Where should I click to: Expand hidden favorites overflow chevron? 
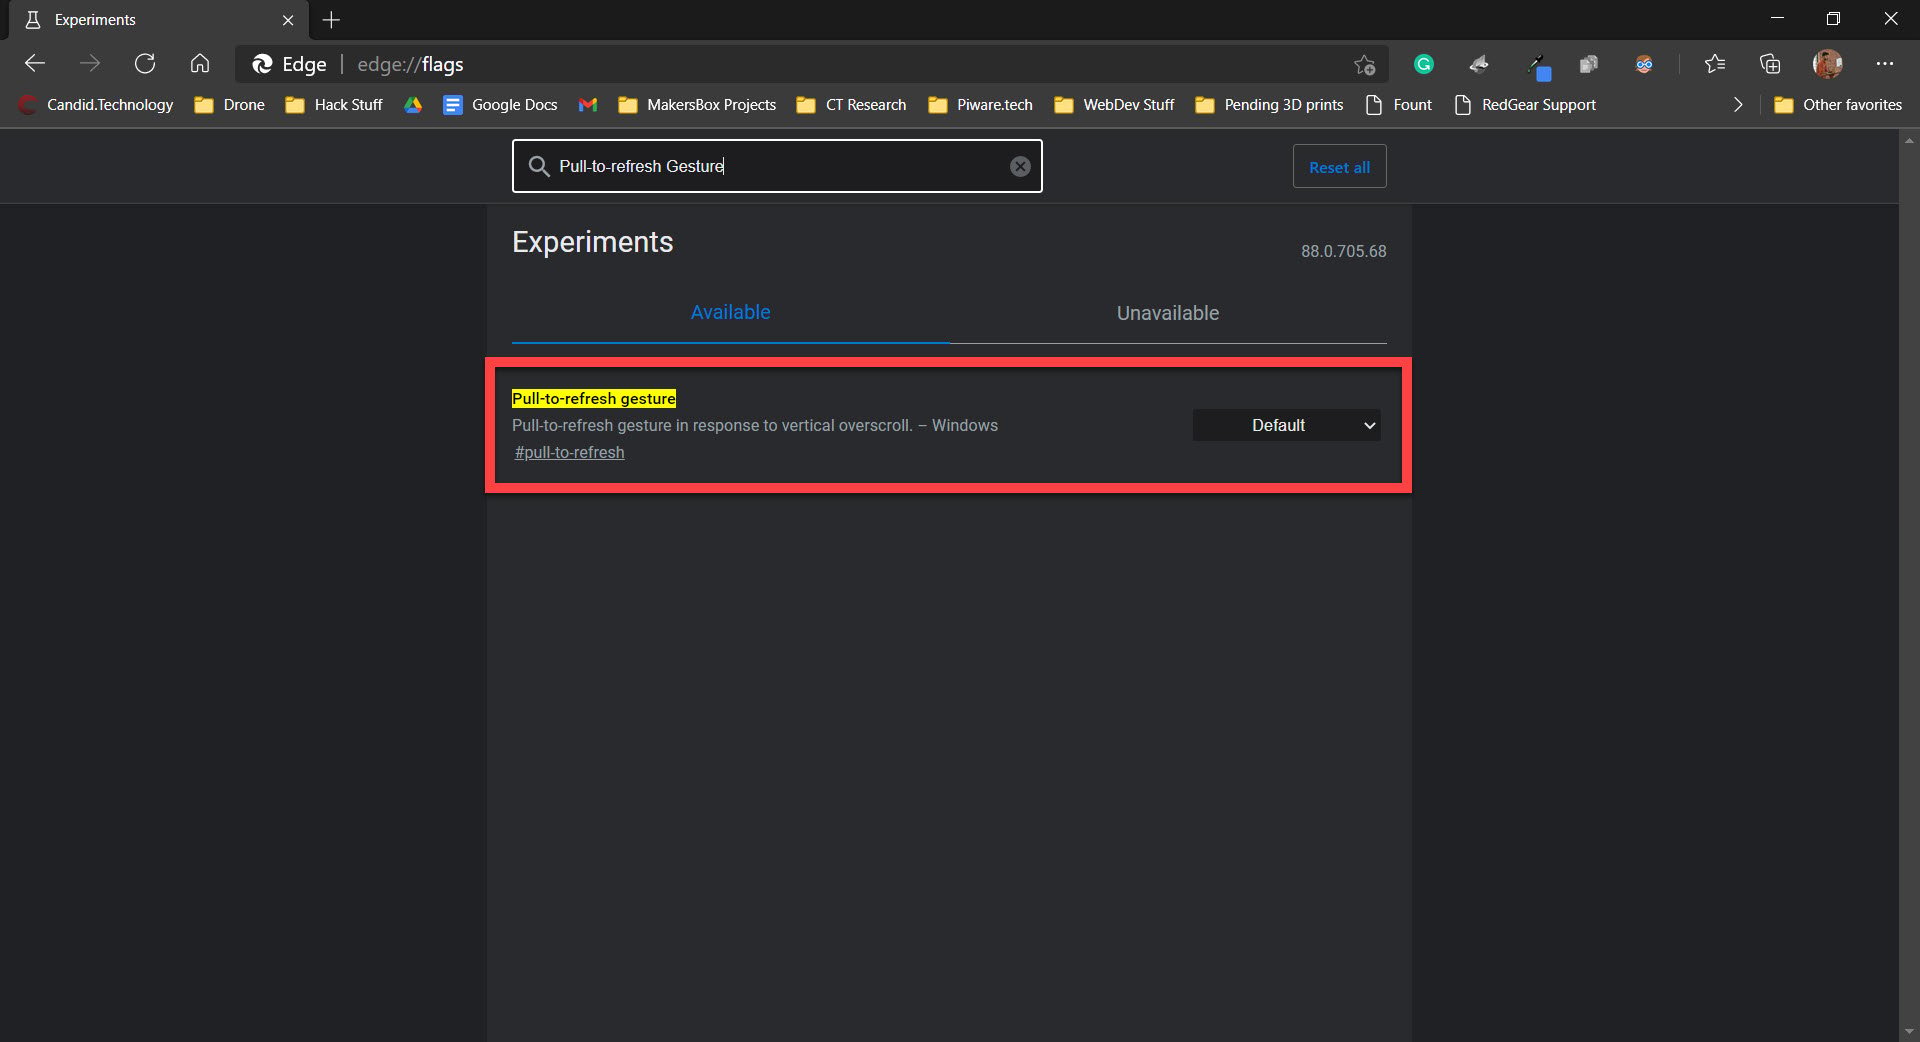pos(1738,104)
